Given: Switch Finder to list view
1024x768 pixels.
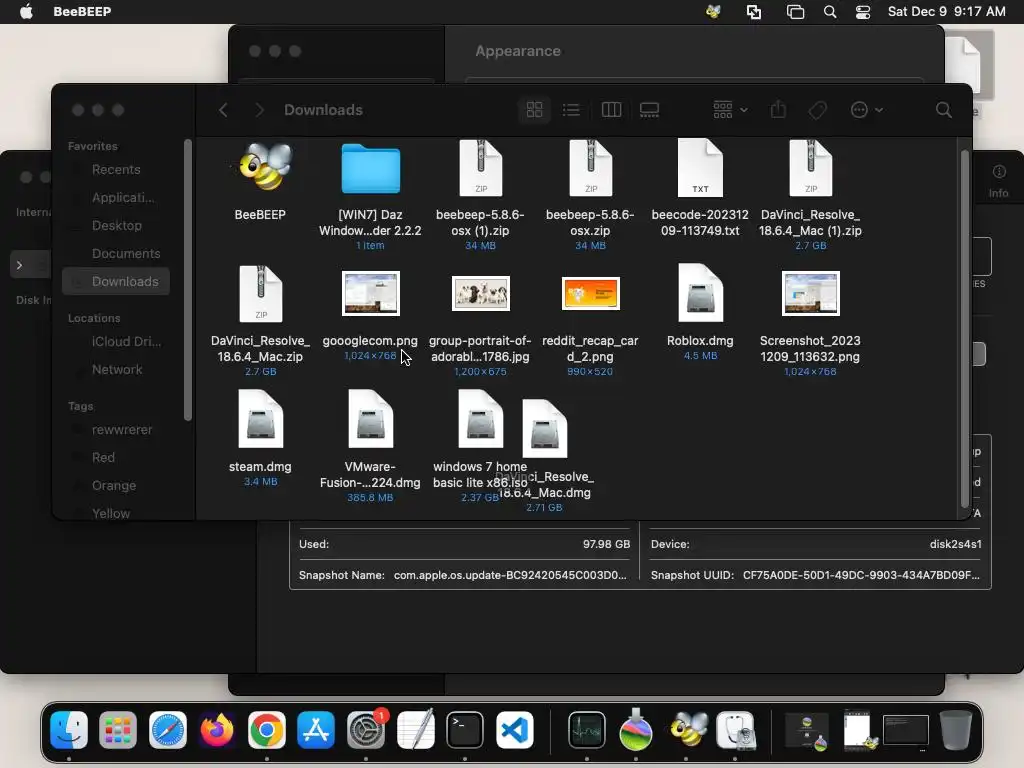Looking at the screenshot, I should point(571,110).
